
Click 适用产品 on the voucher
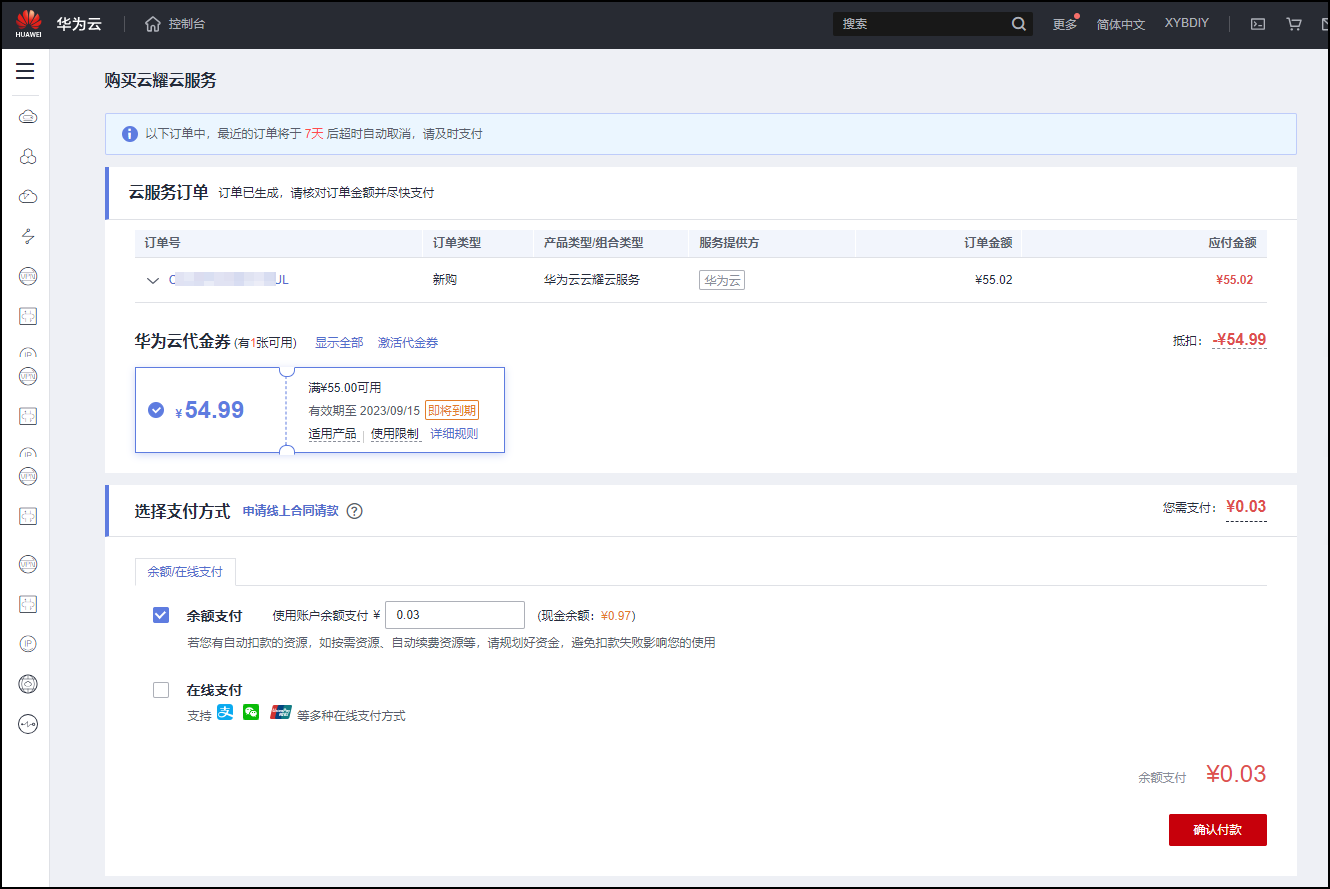point(333,434)
